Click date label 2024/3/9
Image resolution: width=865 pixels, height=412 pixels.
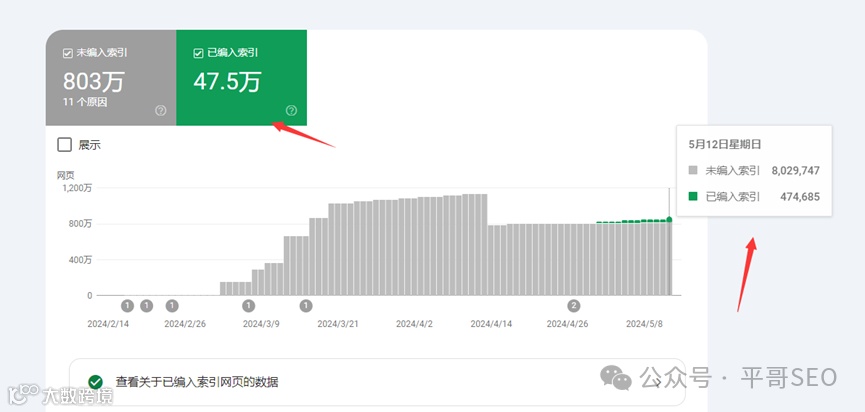point(261,324)
